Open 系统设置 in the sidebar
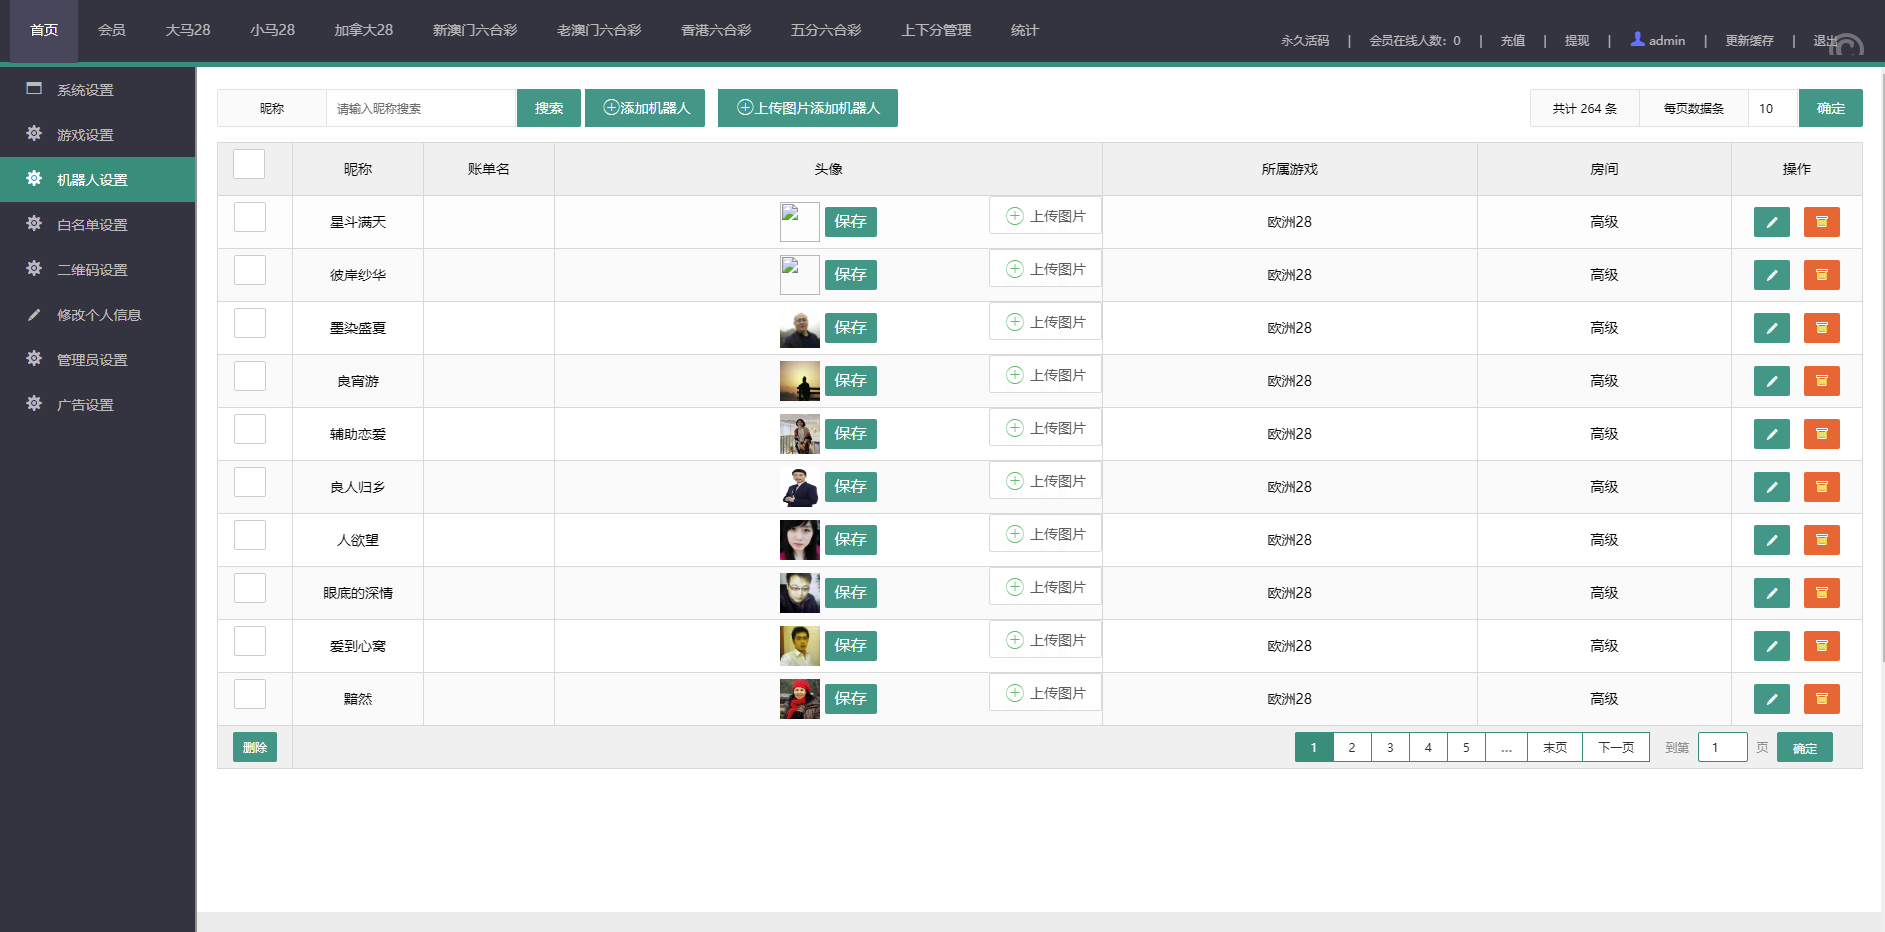 [x=85, y=90]
